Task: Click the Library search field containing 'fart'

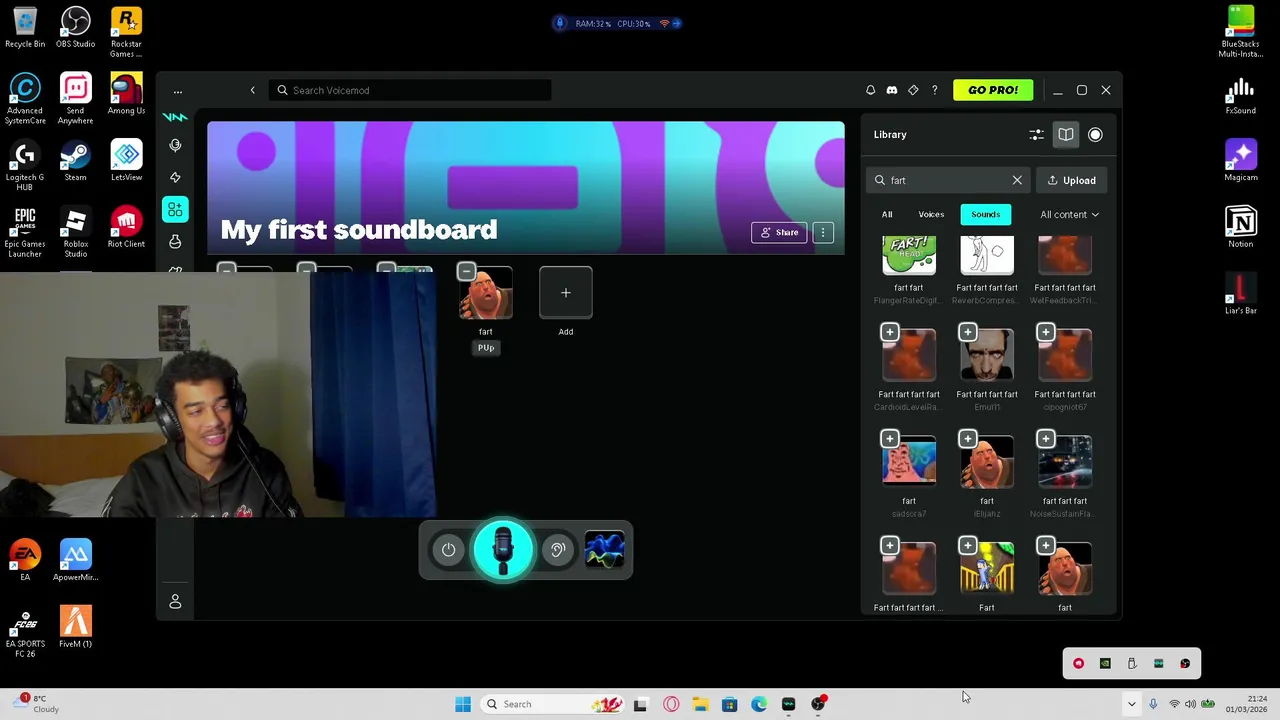Action: [946, 180]
